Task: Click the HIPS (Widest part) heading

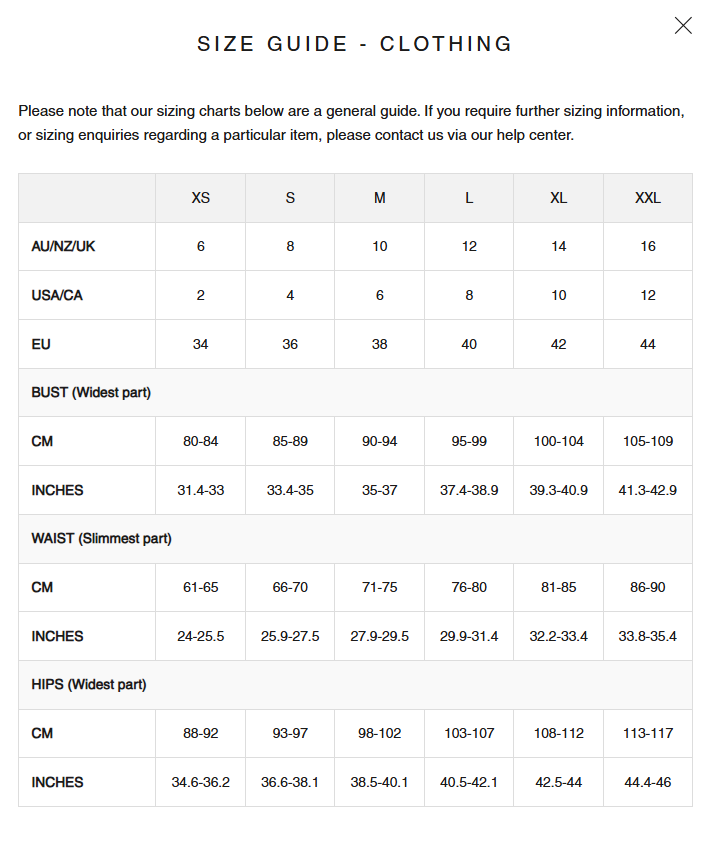Action: [x=89, y=685]
